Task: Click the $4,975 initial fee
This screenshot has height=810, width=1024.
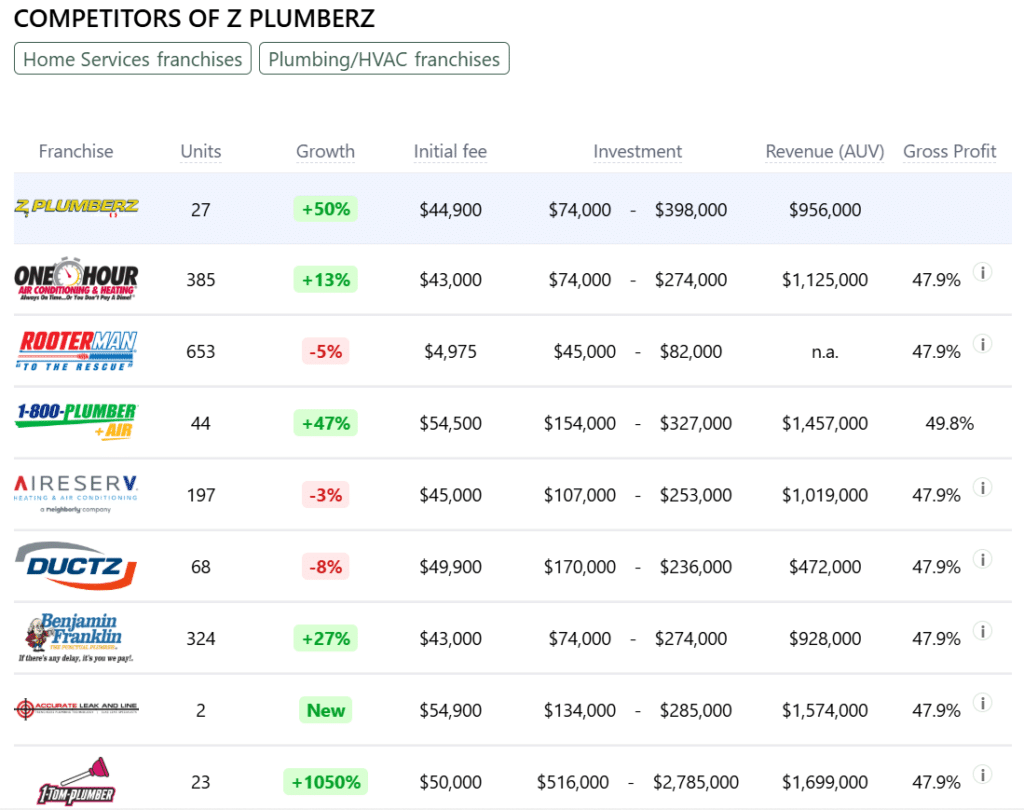Action: click(x=450, y=351)
